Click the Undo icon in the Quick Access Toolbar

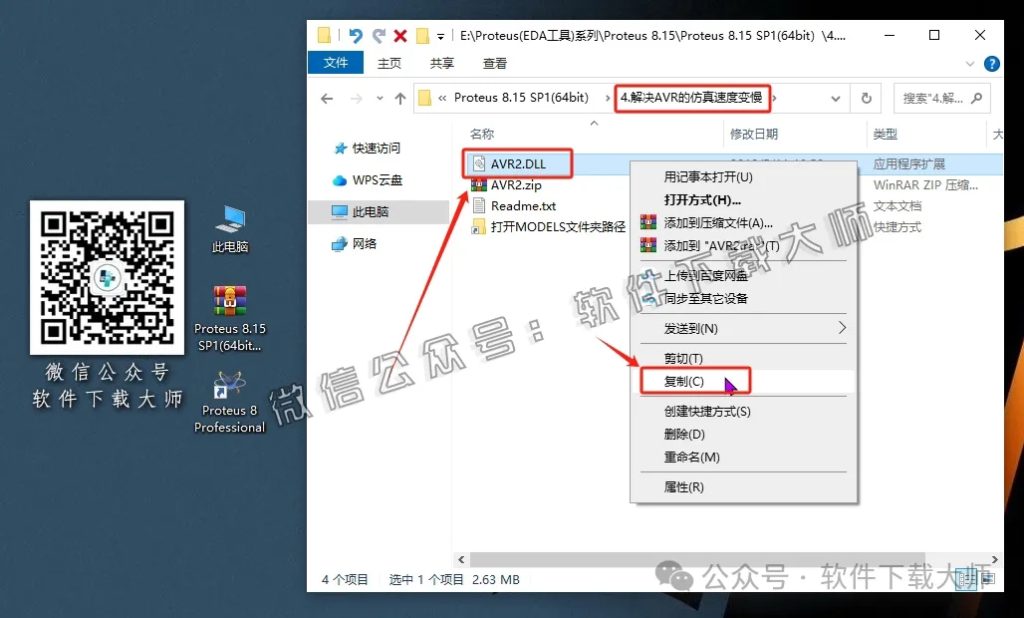(x=357, y=34)
